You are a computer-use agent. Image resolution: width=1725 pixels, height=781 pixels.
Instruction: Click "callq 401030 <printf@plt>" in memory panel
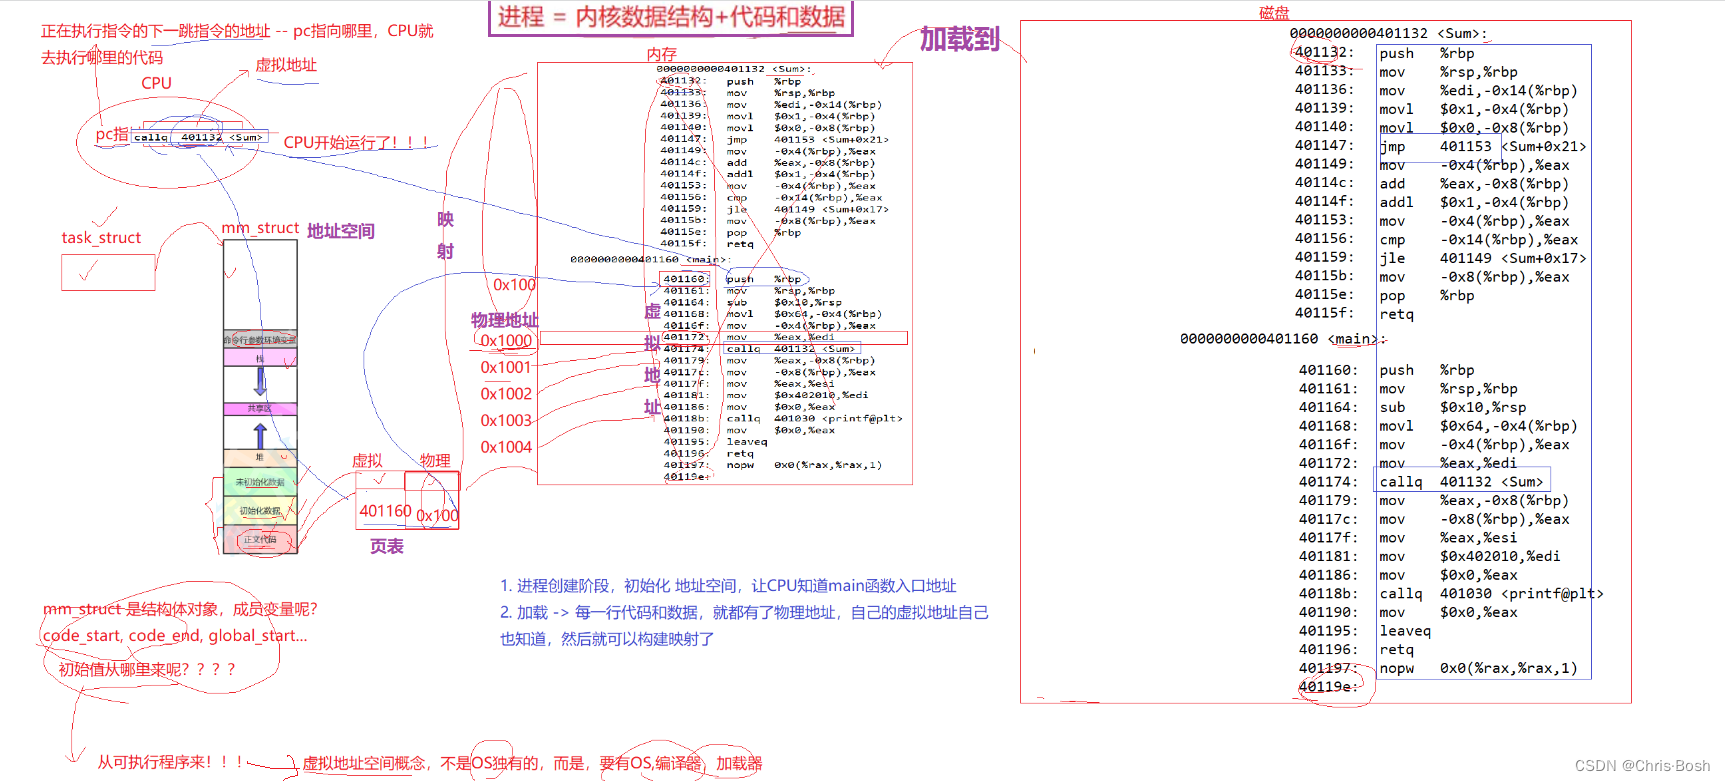click(814, 419)
